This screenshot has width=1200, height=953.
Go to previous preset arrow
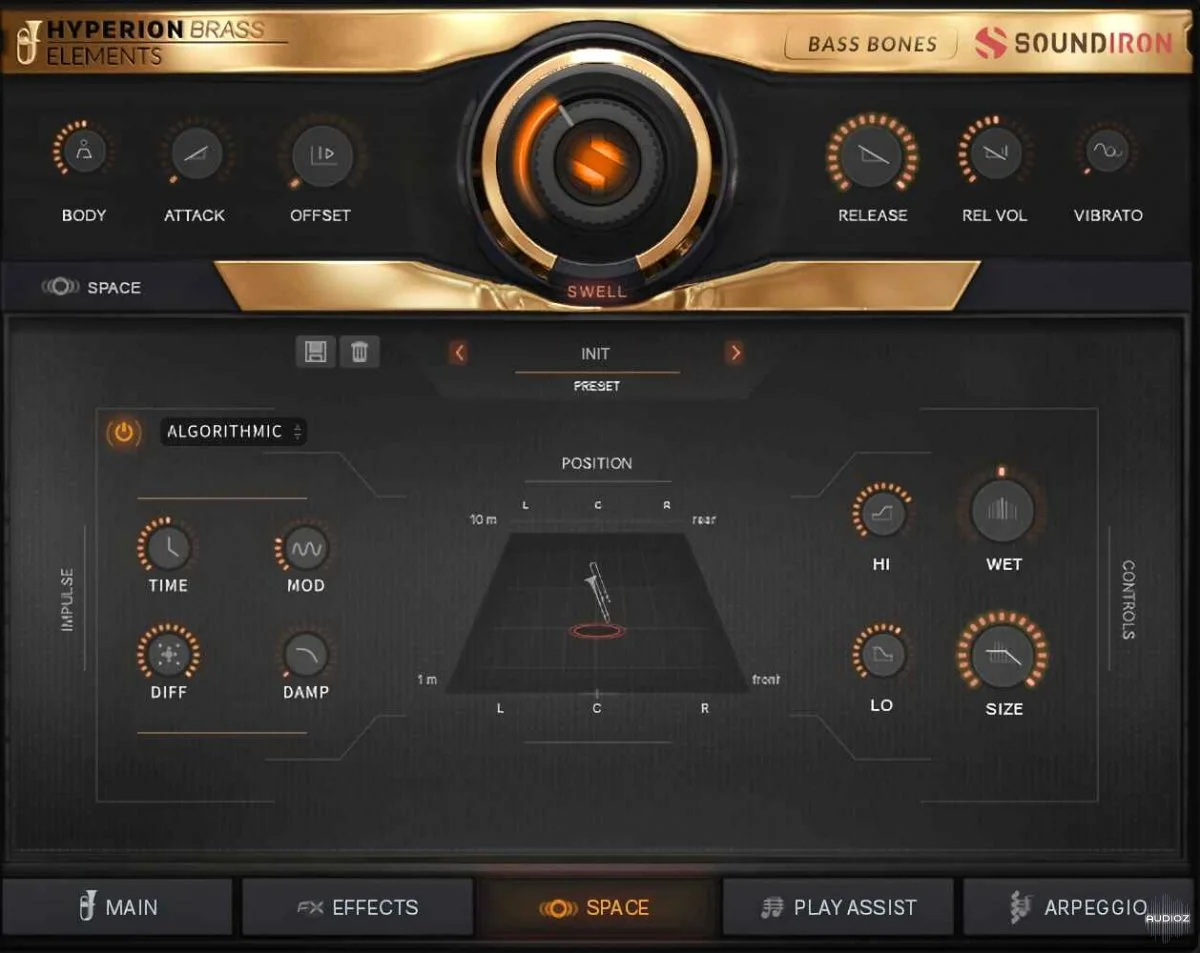point(459,352)
